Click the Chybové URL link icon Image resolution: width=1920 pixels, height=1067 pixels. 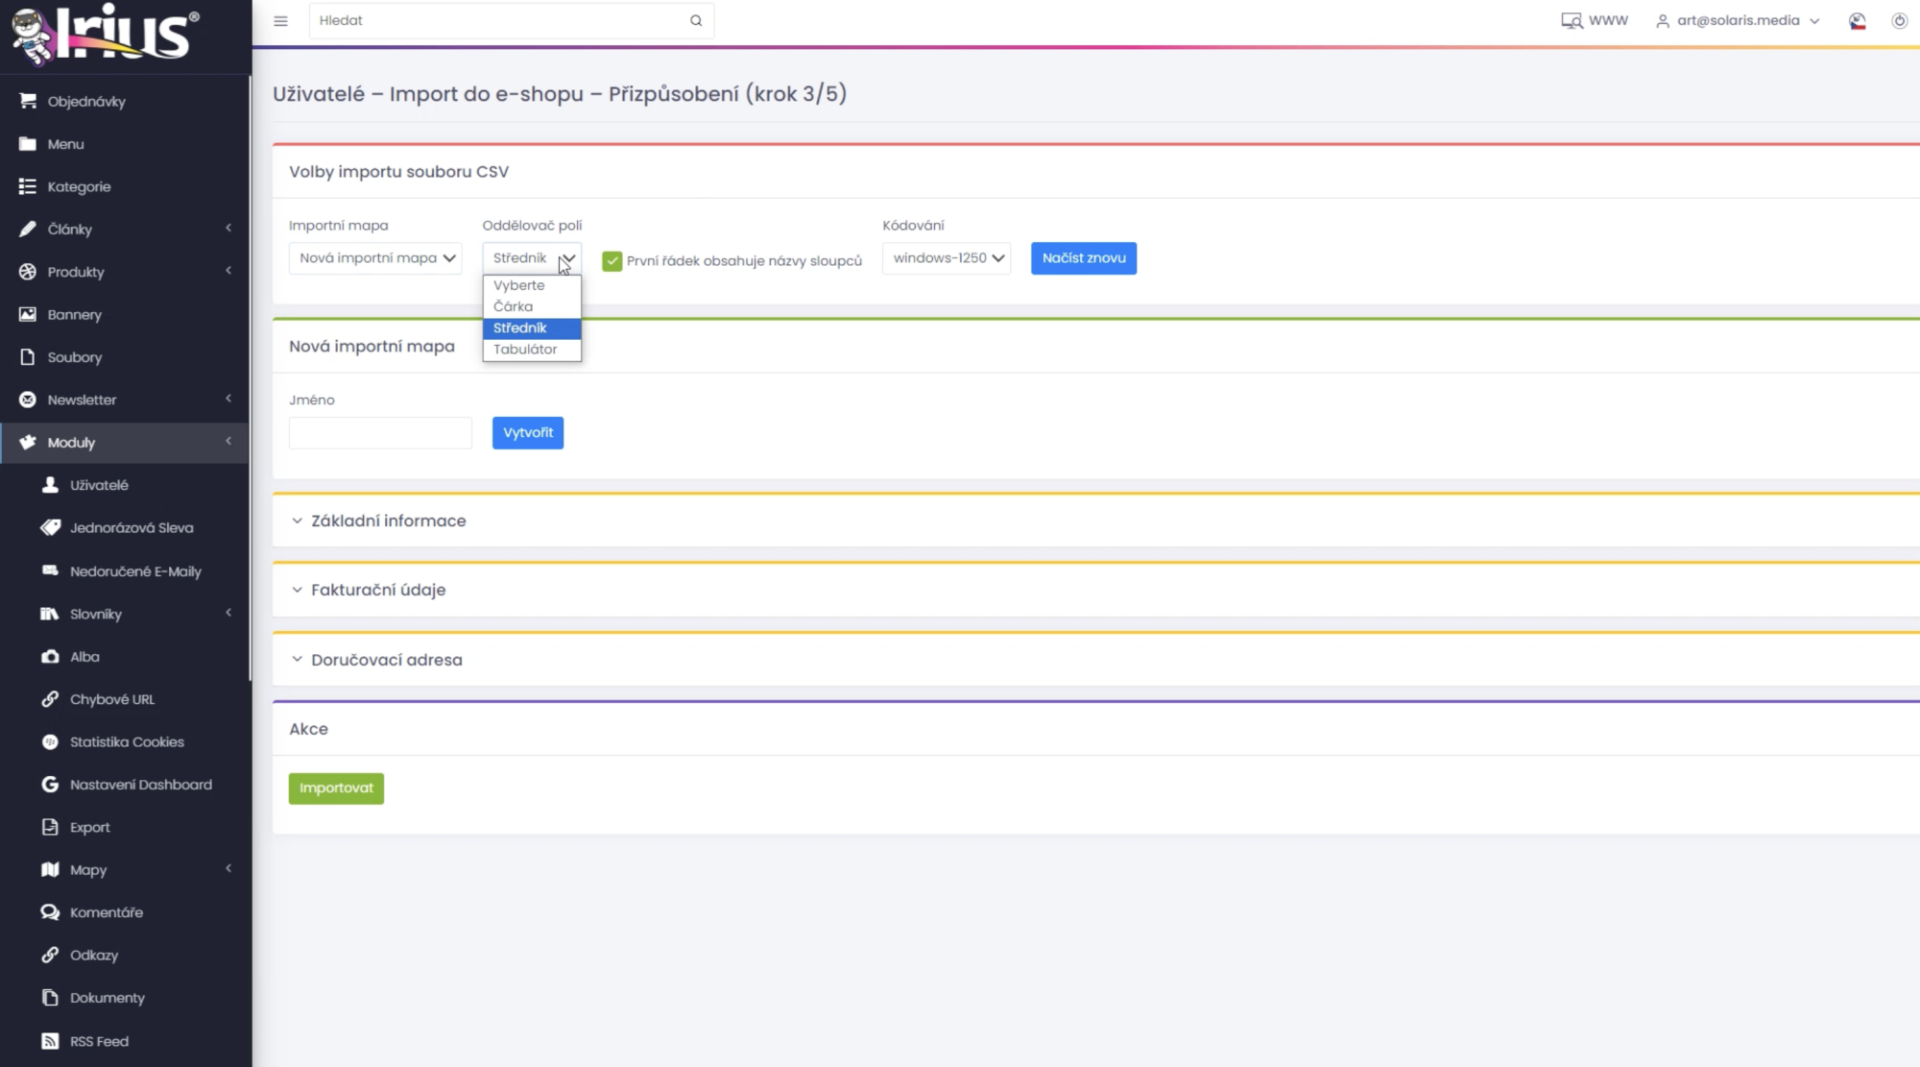[x=50, y=699]
